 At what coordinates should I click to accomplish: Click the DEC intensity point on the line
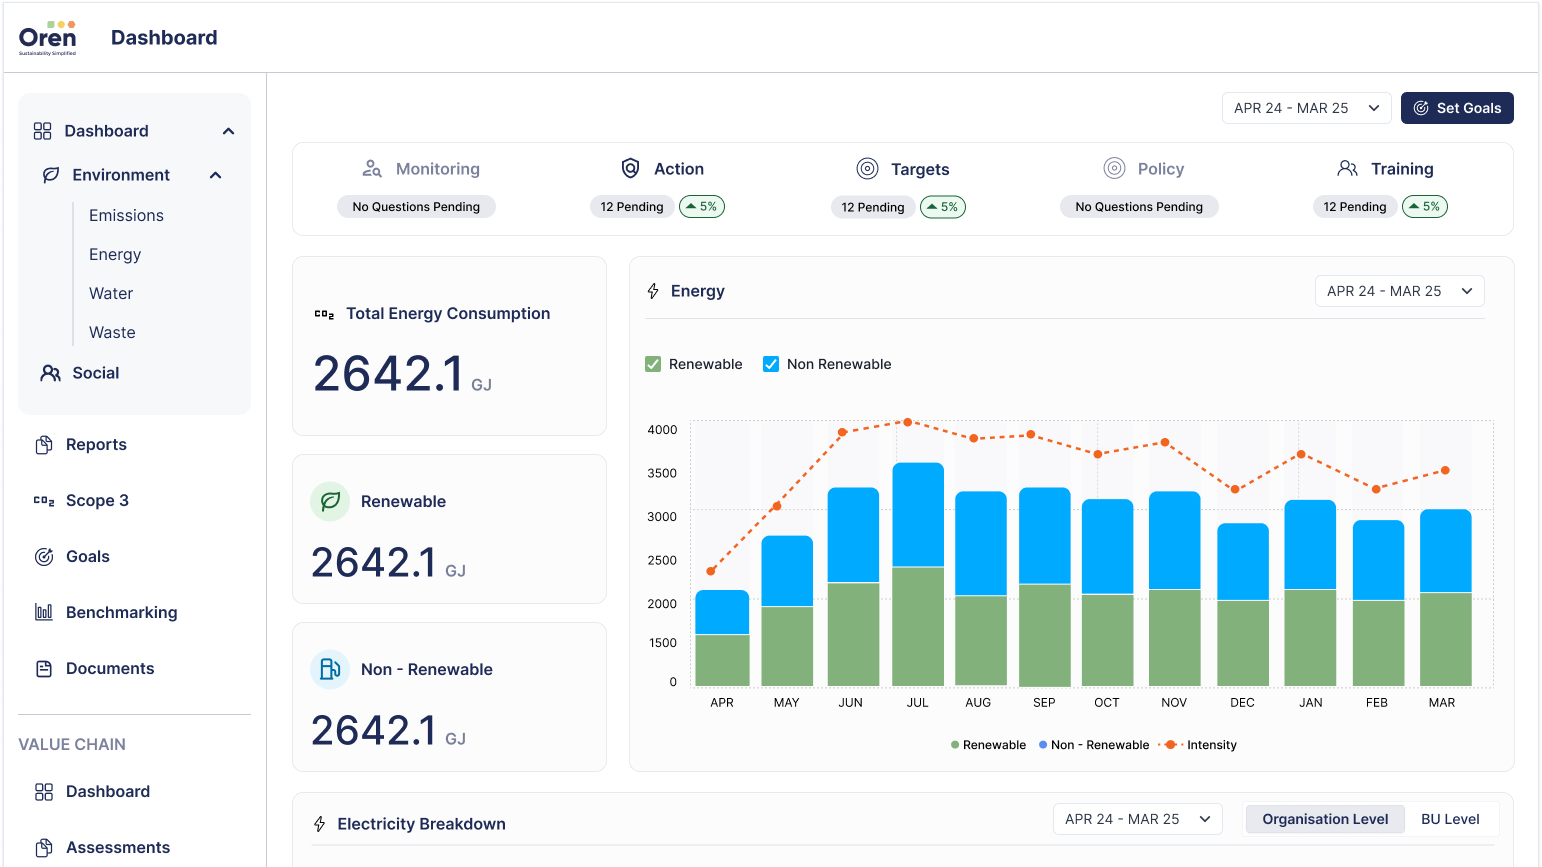[x=1235, y=489]
